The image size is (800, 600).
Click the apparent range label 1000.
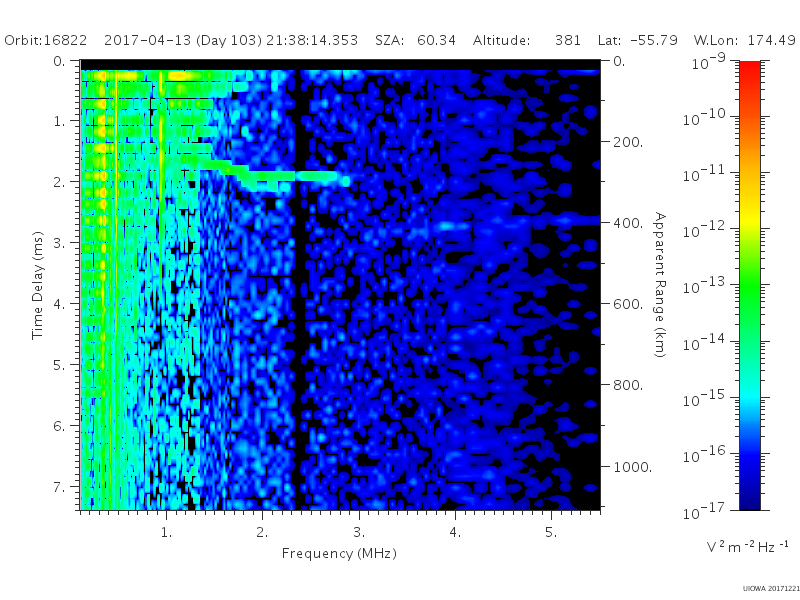pyautogui.click(x=632, y=467)
